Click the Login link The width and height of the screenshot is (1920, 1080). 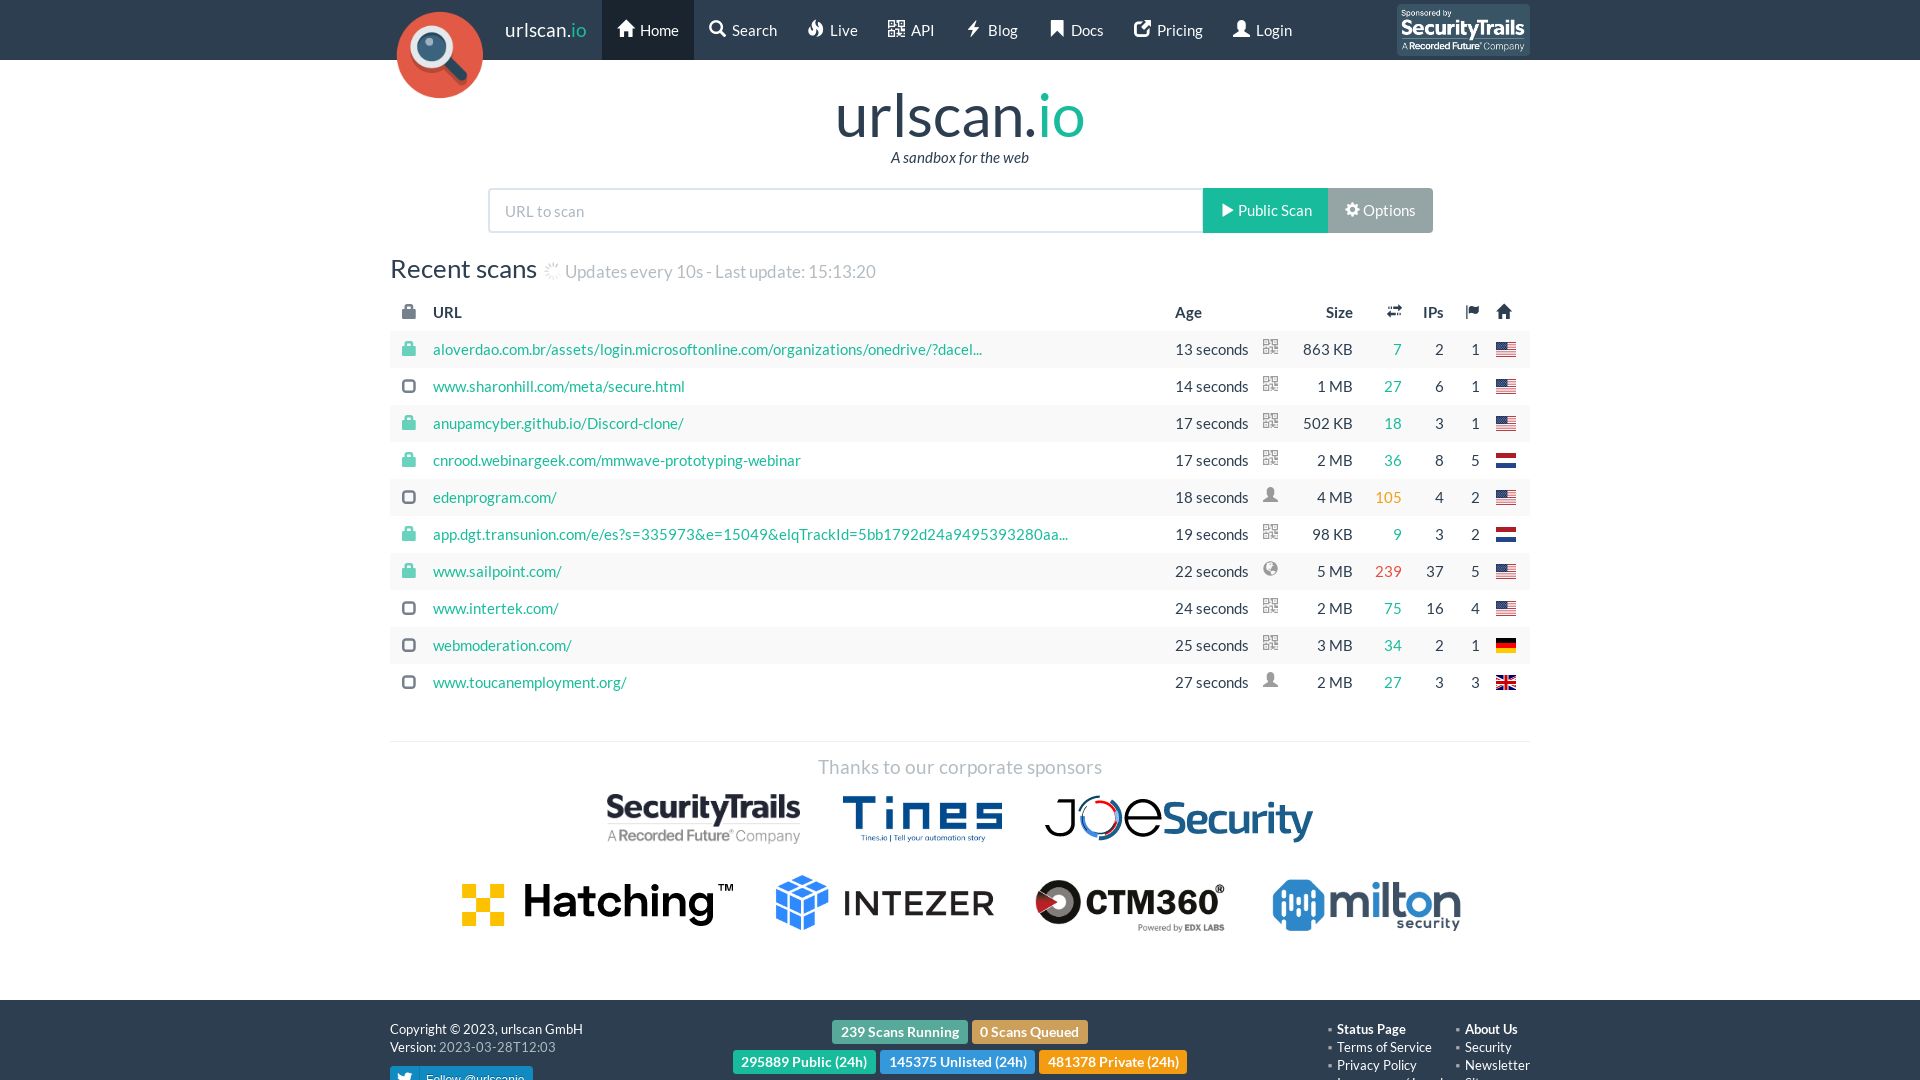[x=1262, y=30]
